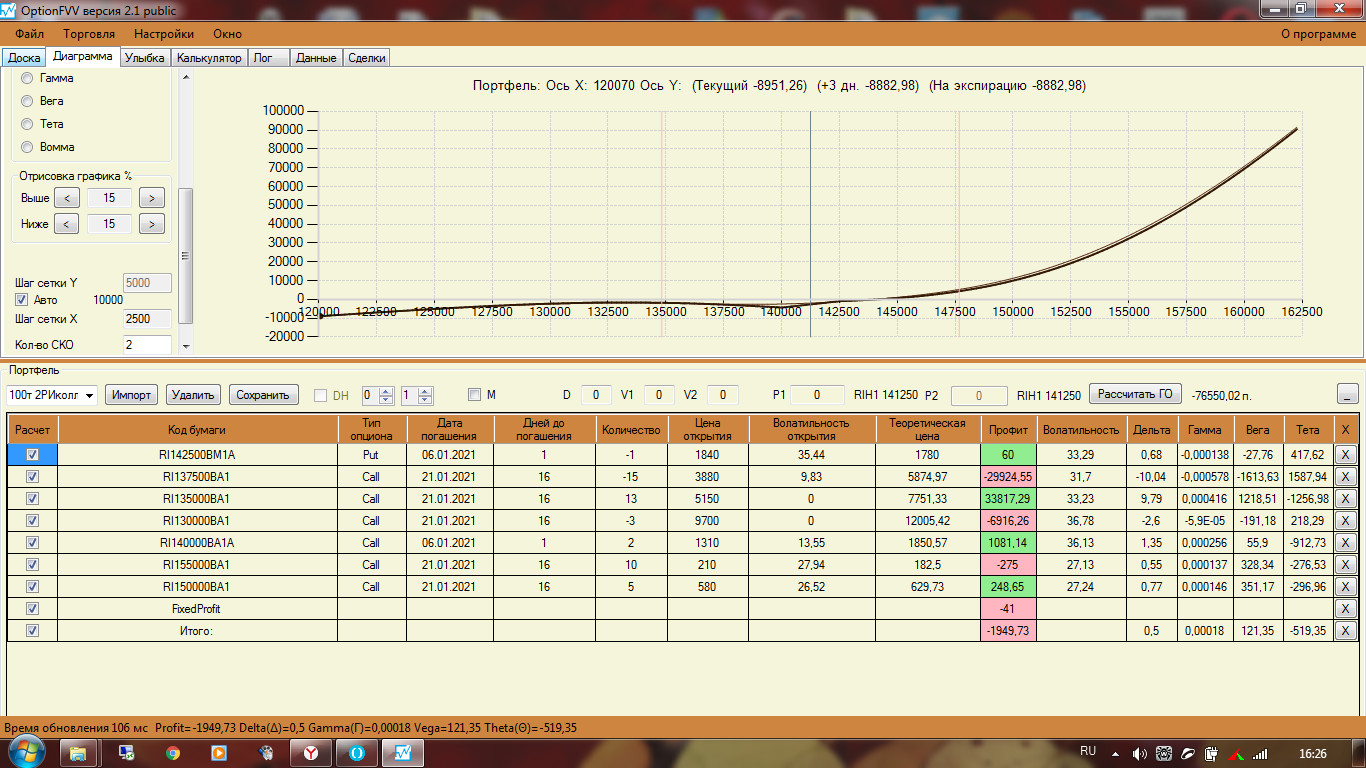Viewport: 1366px width, 768px height.
Task: Toggle the M checkbox in portfolio toolbar
Action: tap(474, 395)
